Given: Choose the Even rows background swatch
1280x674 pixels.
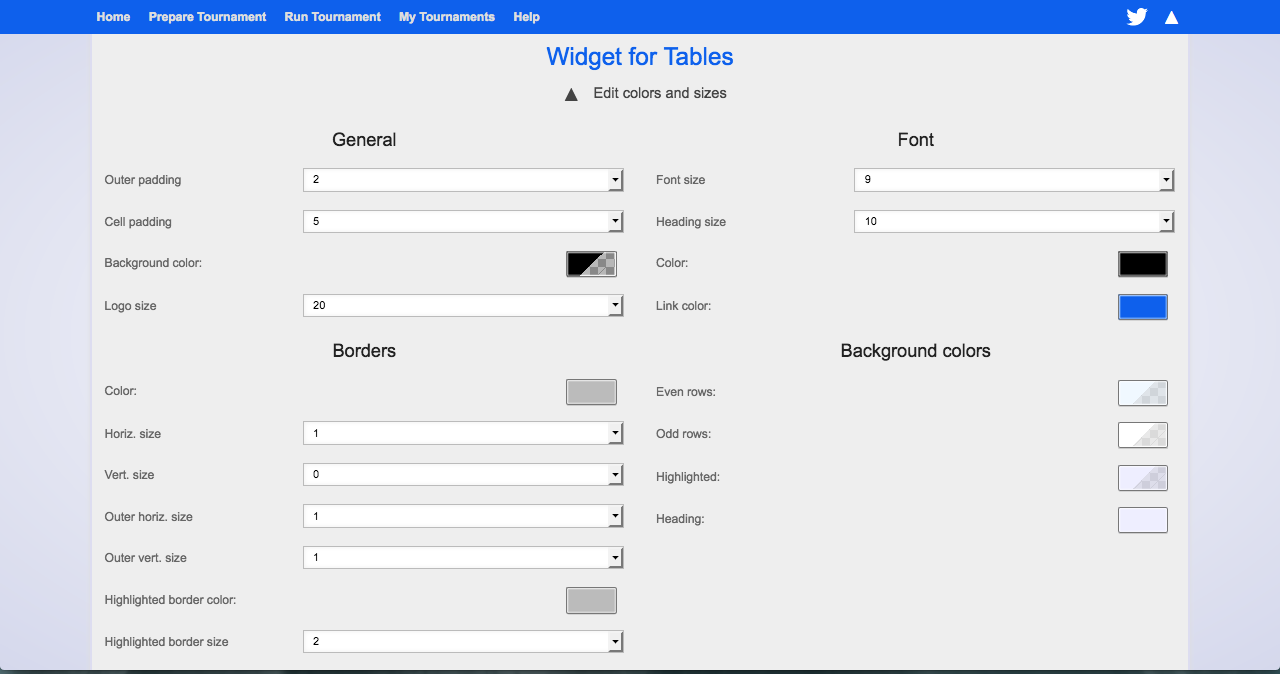Looking at the screenshot, I should click(1142, 393).
